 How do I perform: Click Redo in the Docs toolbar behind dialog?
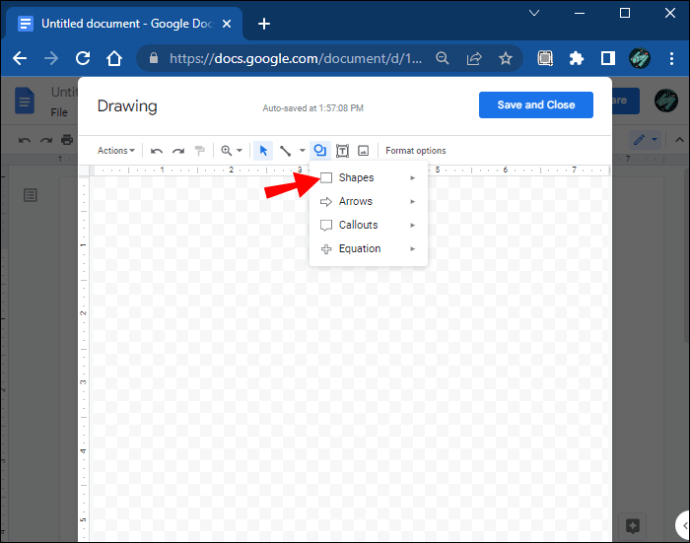[46, 140]
